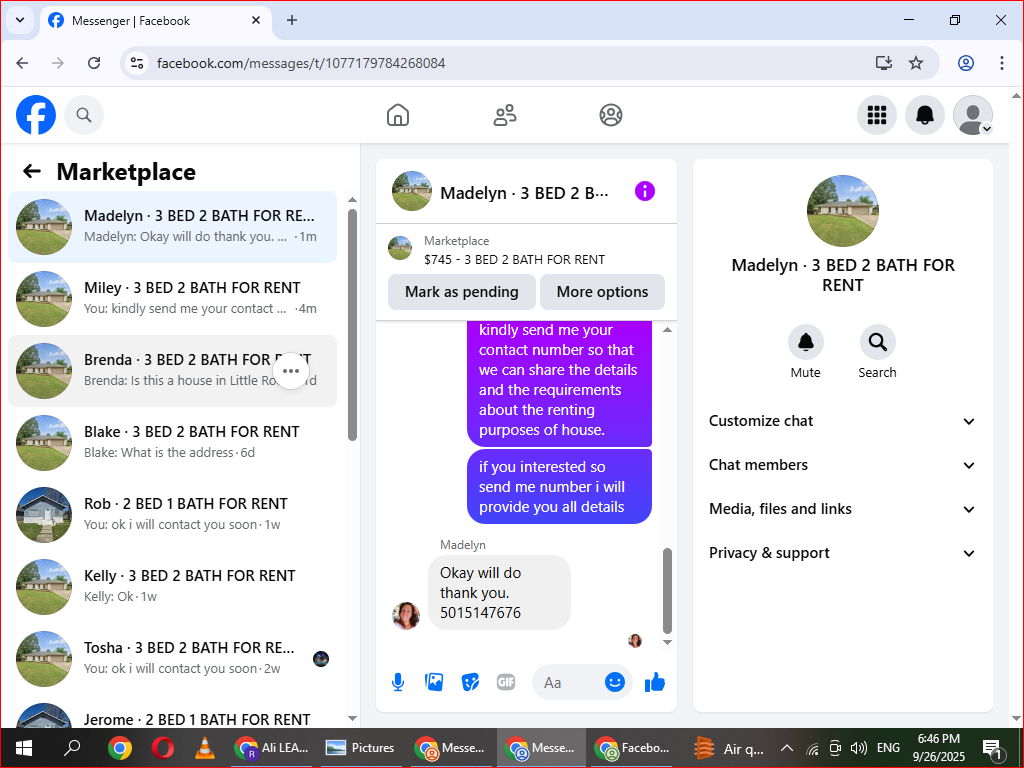Open the Facebook home logo
Viewport: 1024px width, 768px height.
click(36, 115)
